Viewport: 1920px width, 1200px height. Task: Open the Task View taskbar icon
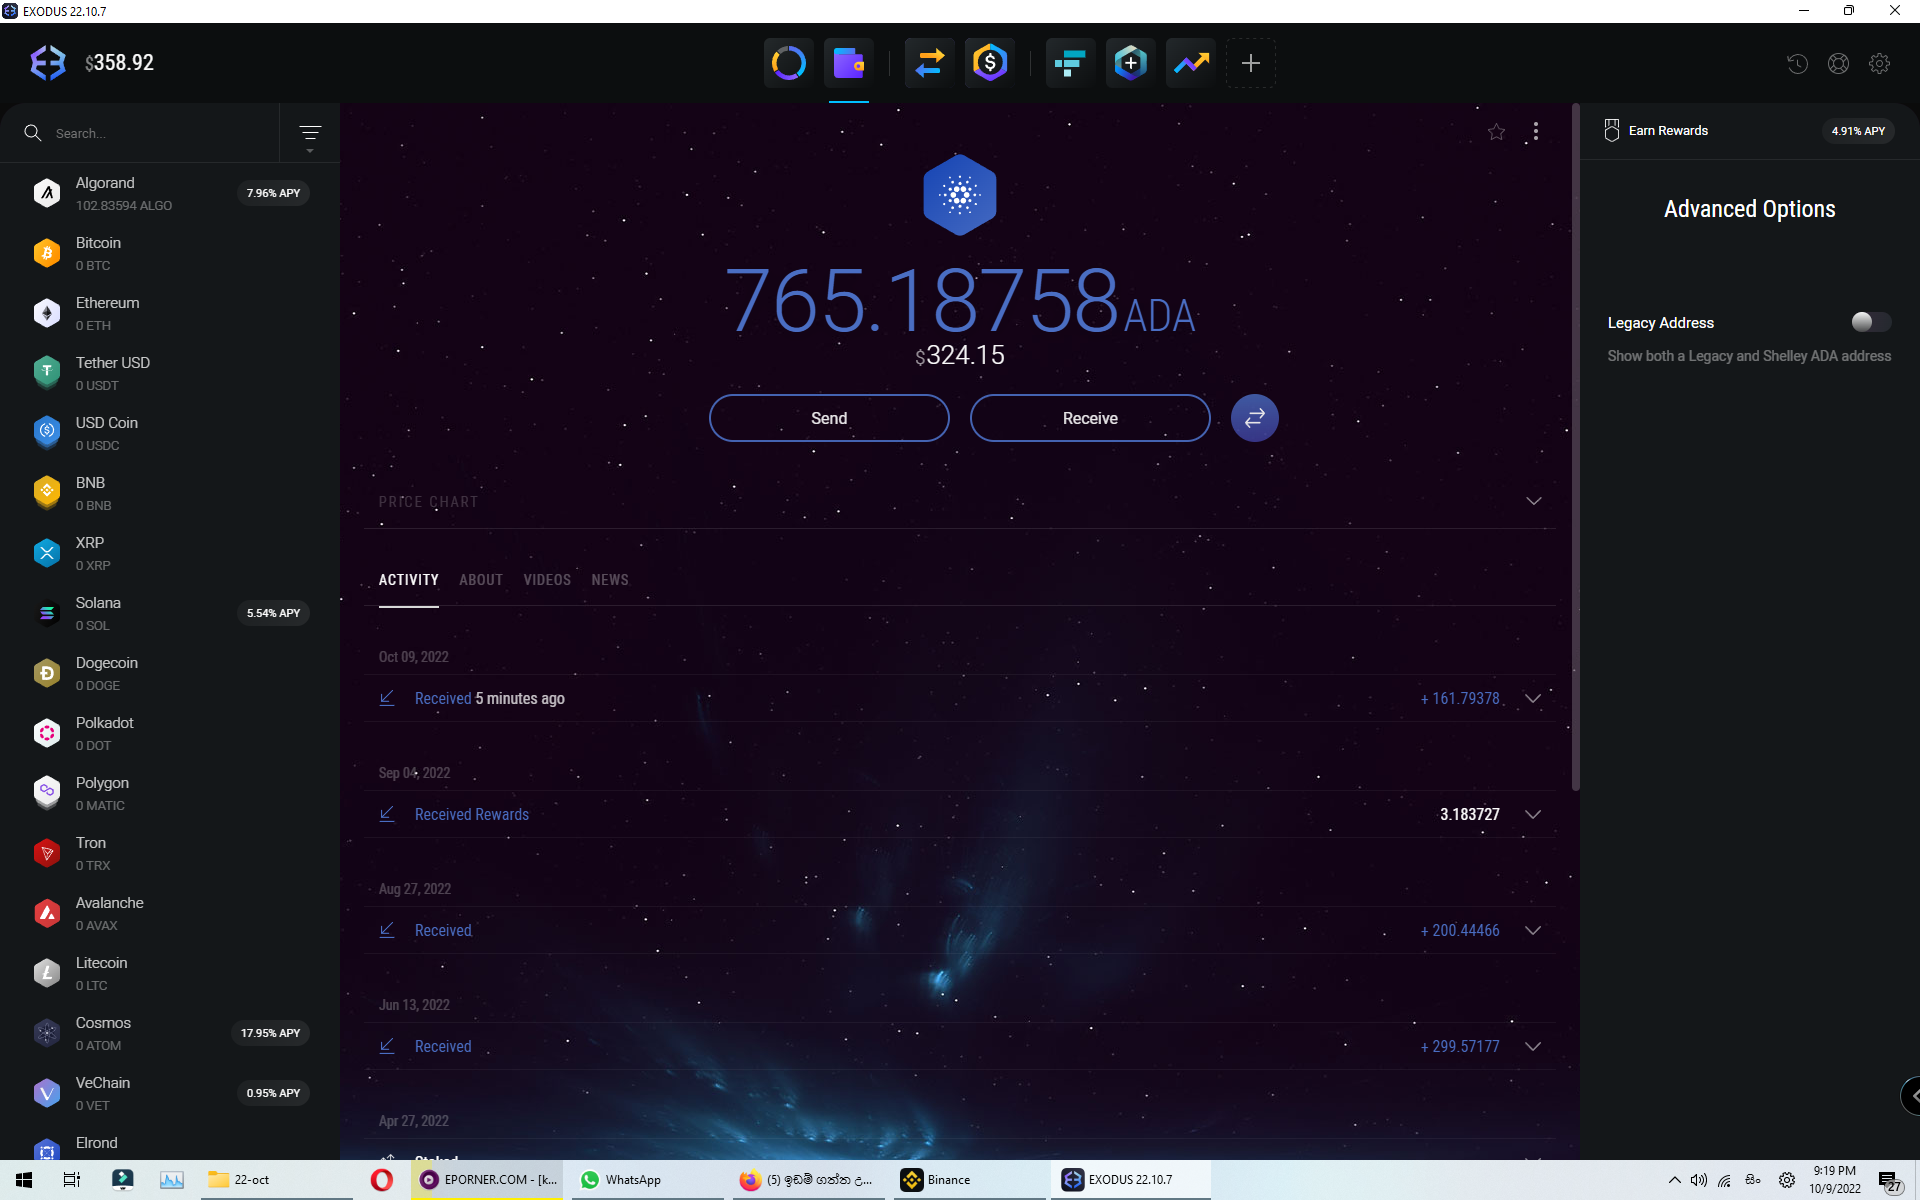72,1180
